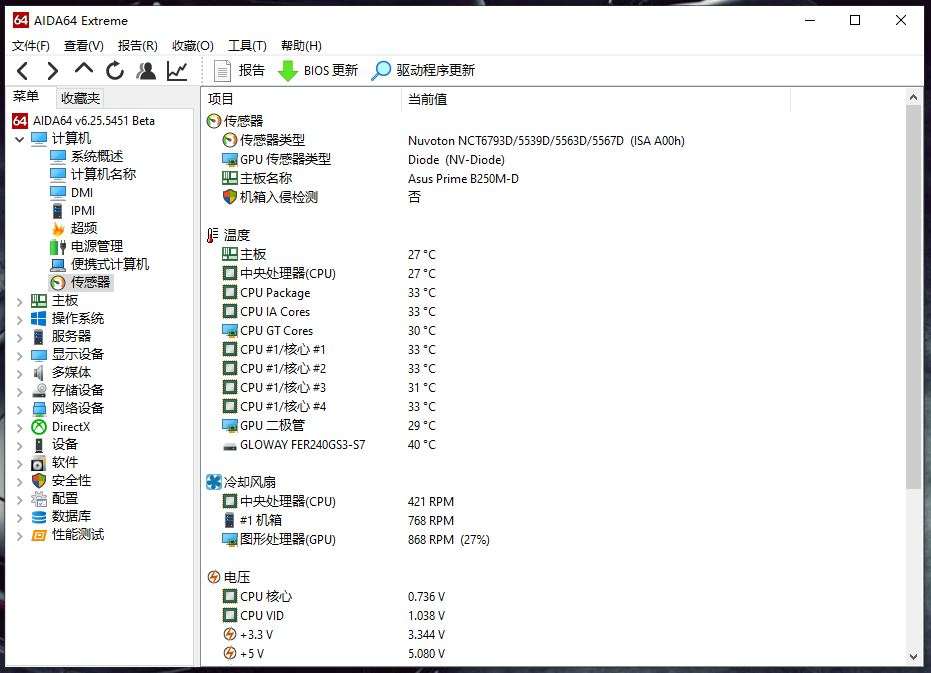
Task: Expand the 存储设备 tree node
Action: tap(20, 391)
